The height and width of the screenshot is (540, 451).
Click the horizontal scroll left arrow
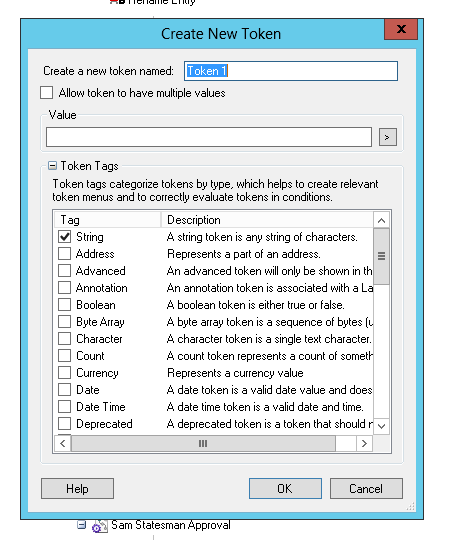[x=63, y=444]
